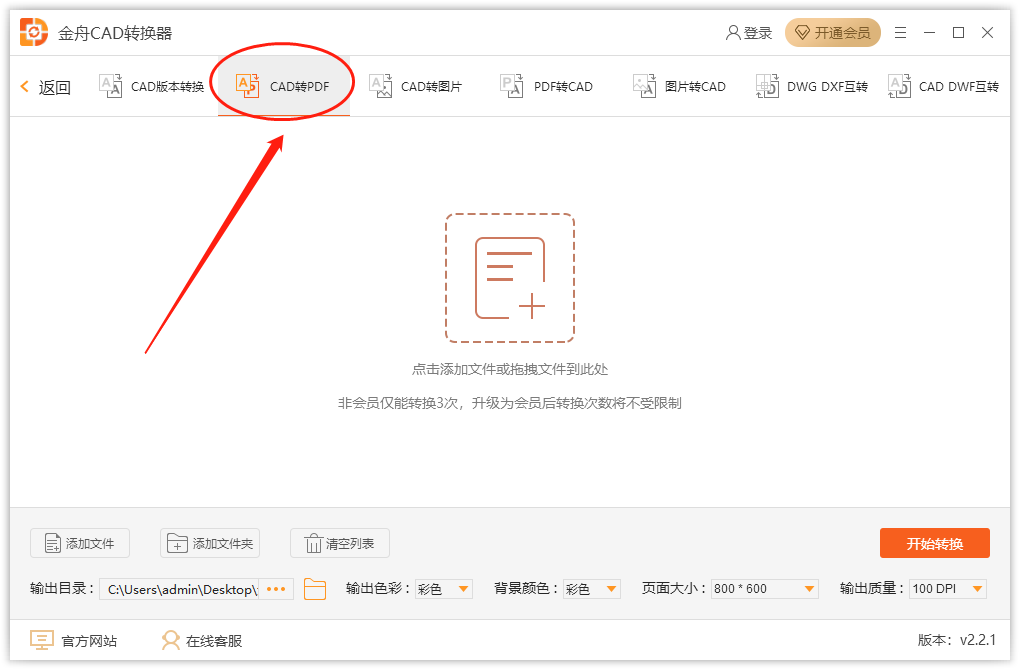Click the 添加文件夹 button
Viewport: 1020px width, 670px height.
pyautogui.click(x=210, y=543)
